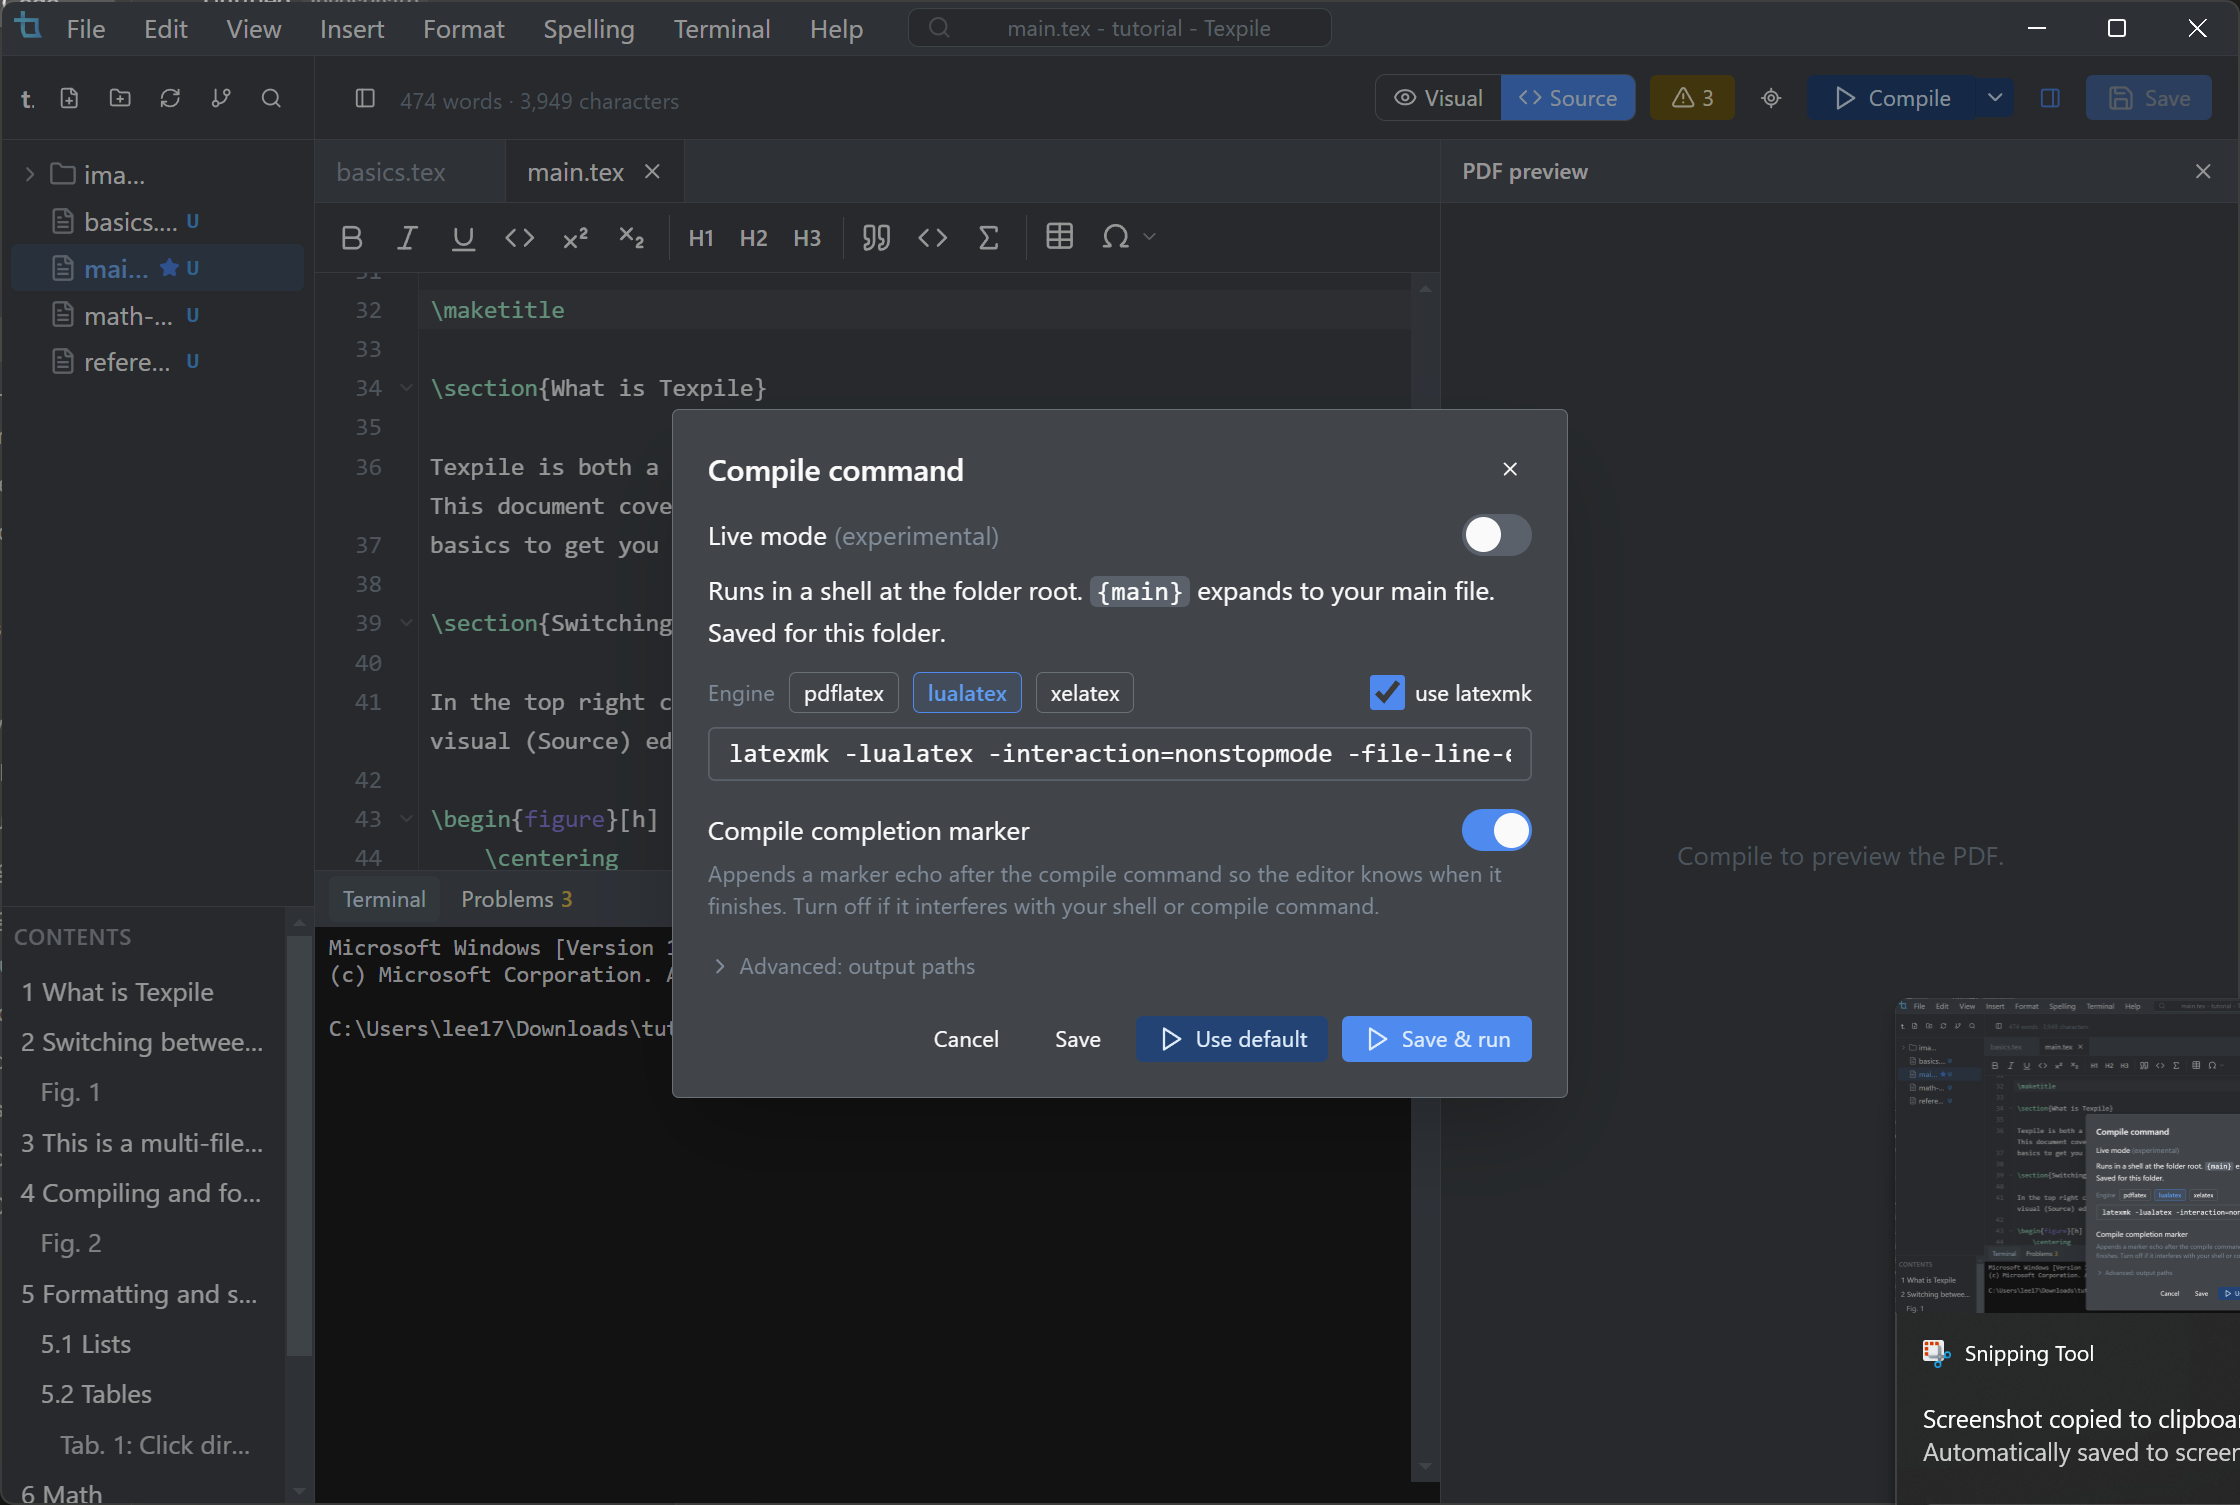Insert an H3 heading

(807, 238)
